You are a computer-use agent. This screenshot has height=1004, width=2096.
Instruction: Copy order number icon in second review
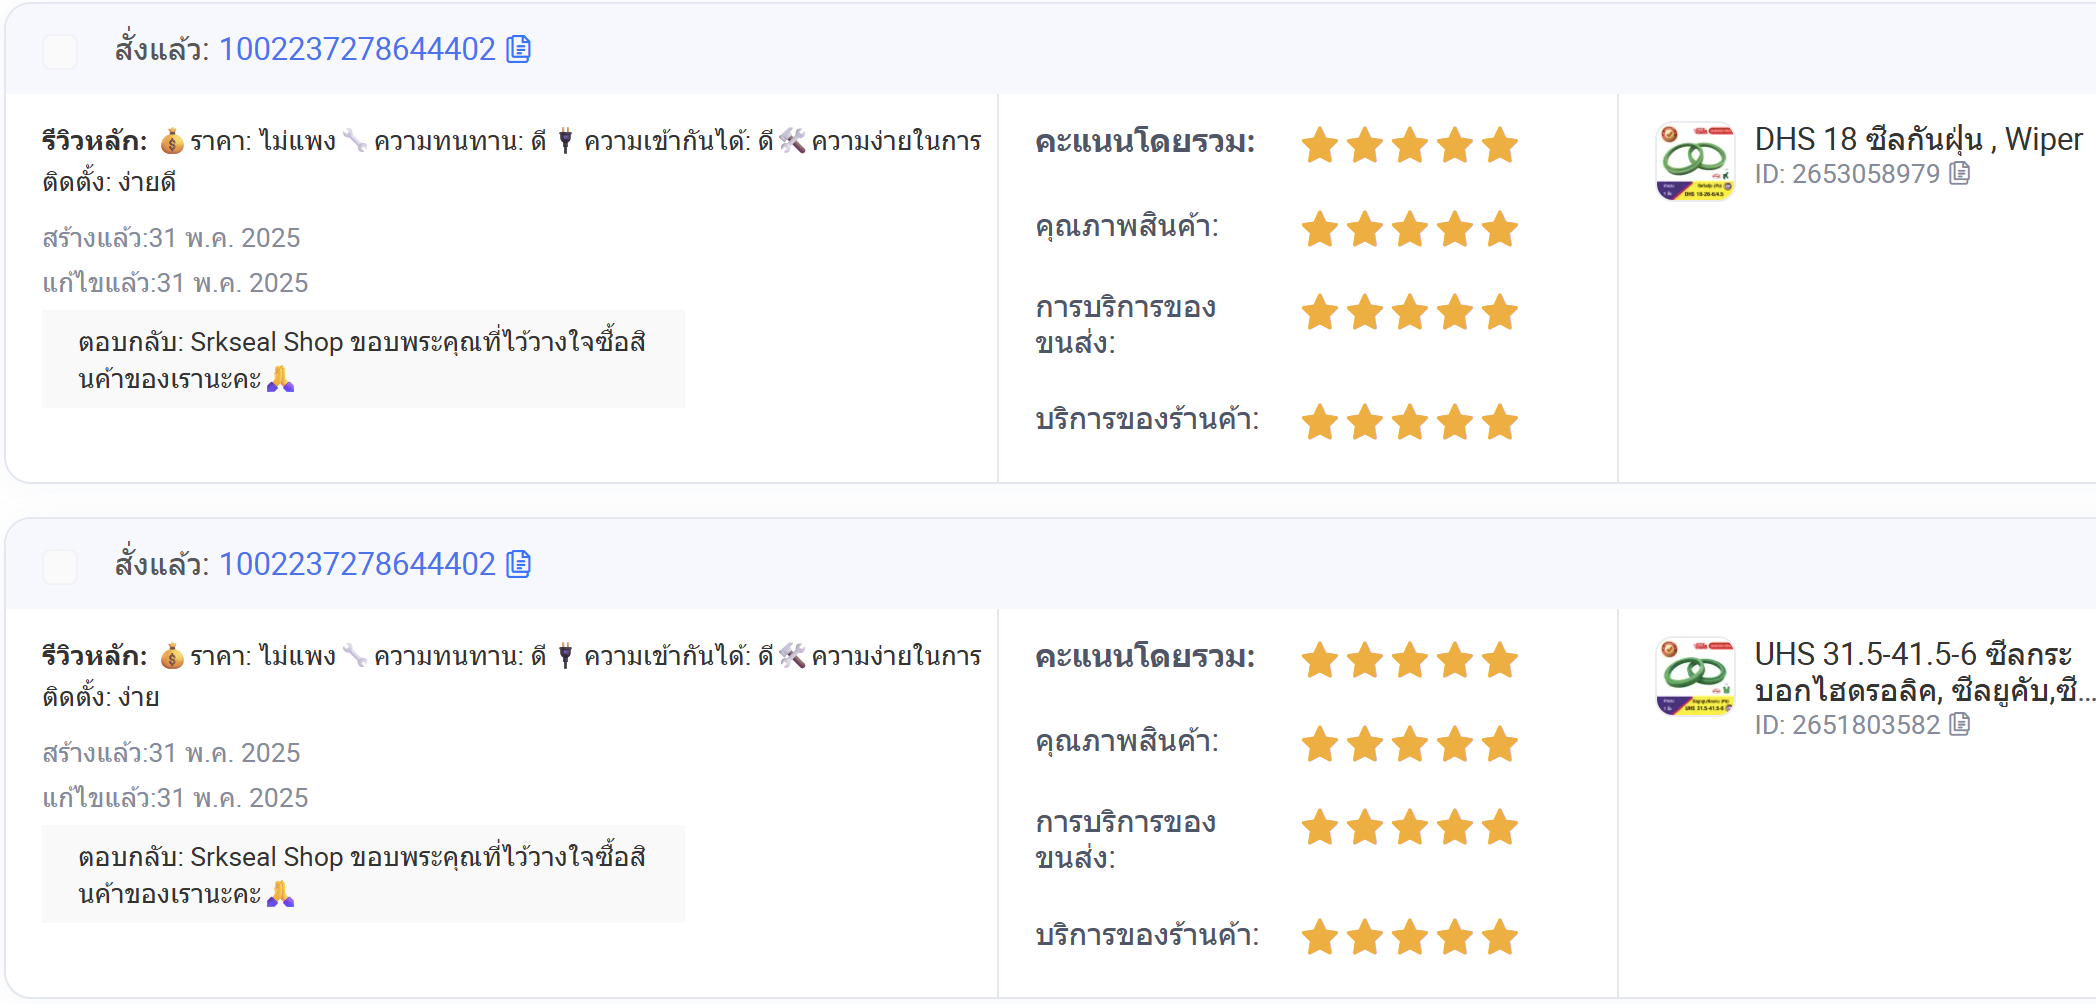click(x=519, y=564)
